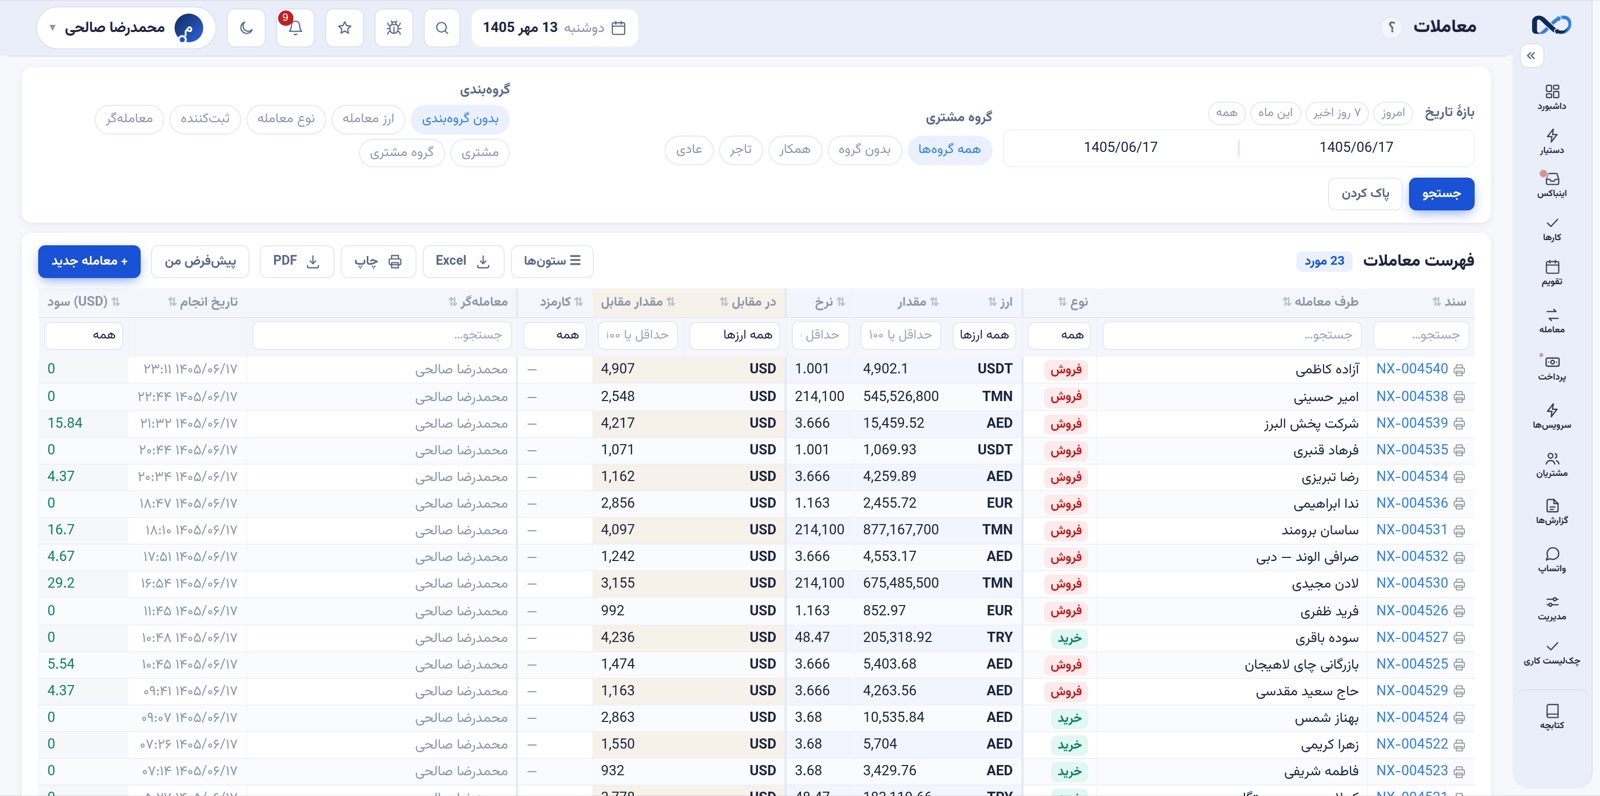The image size is (1600, 796).
Task: Group by نوع معامله
Action: (286, 119)
